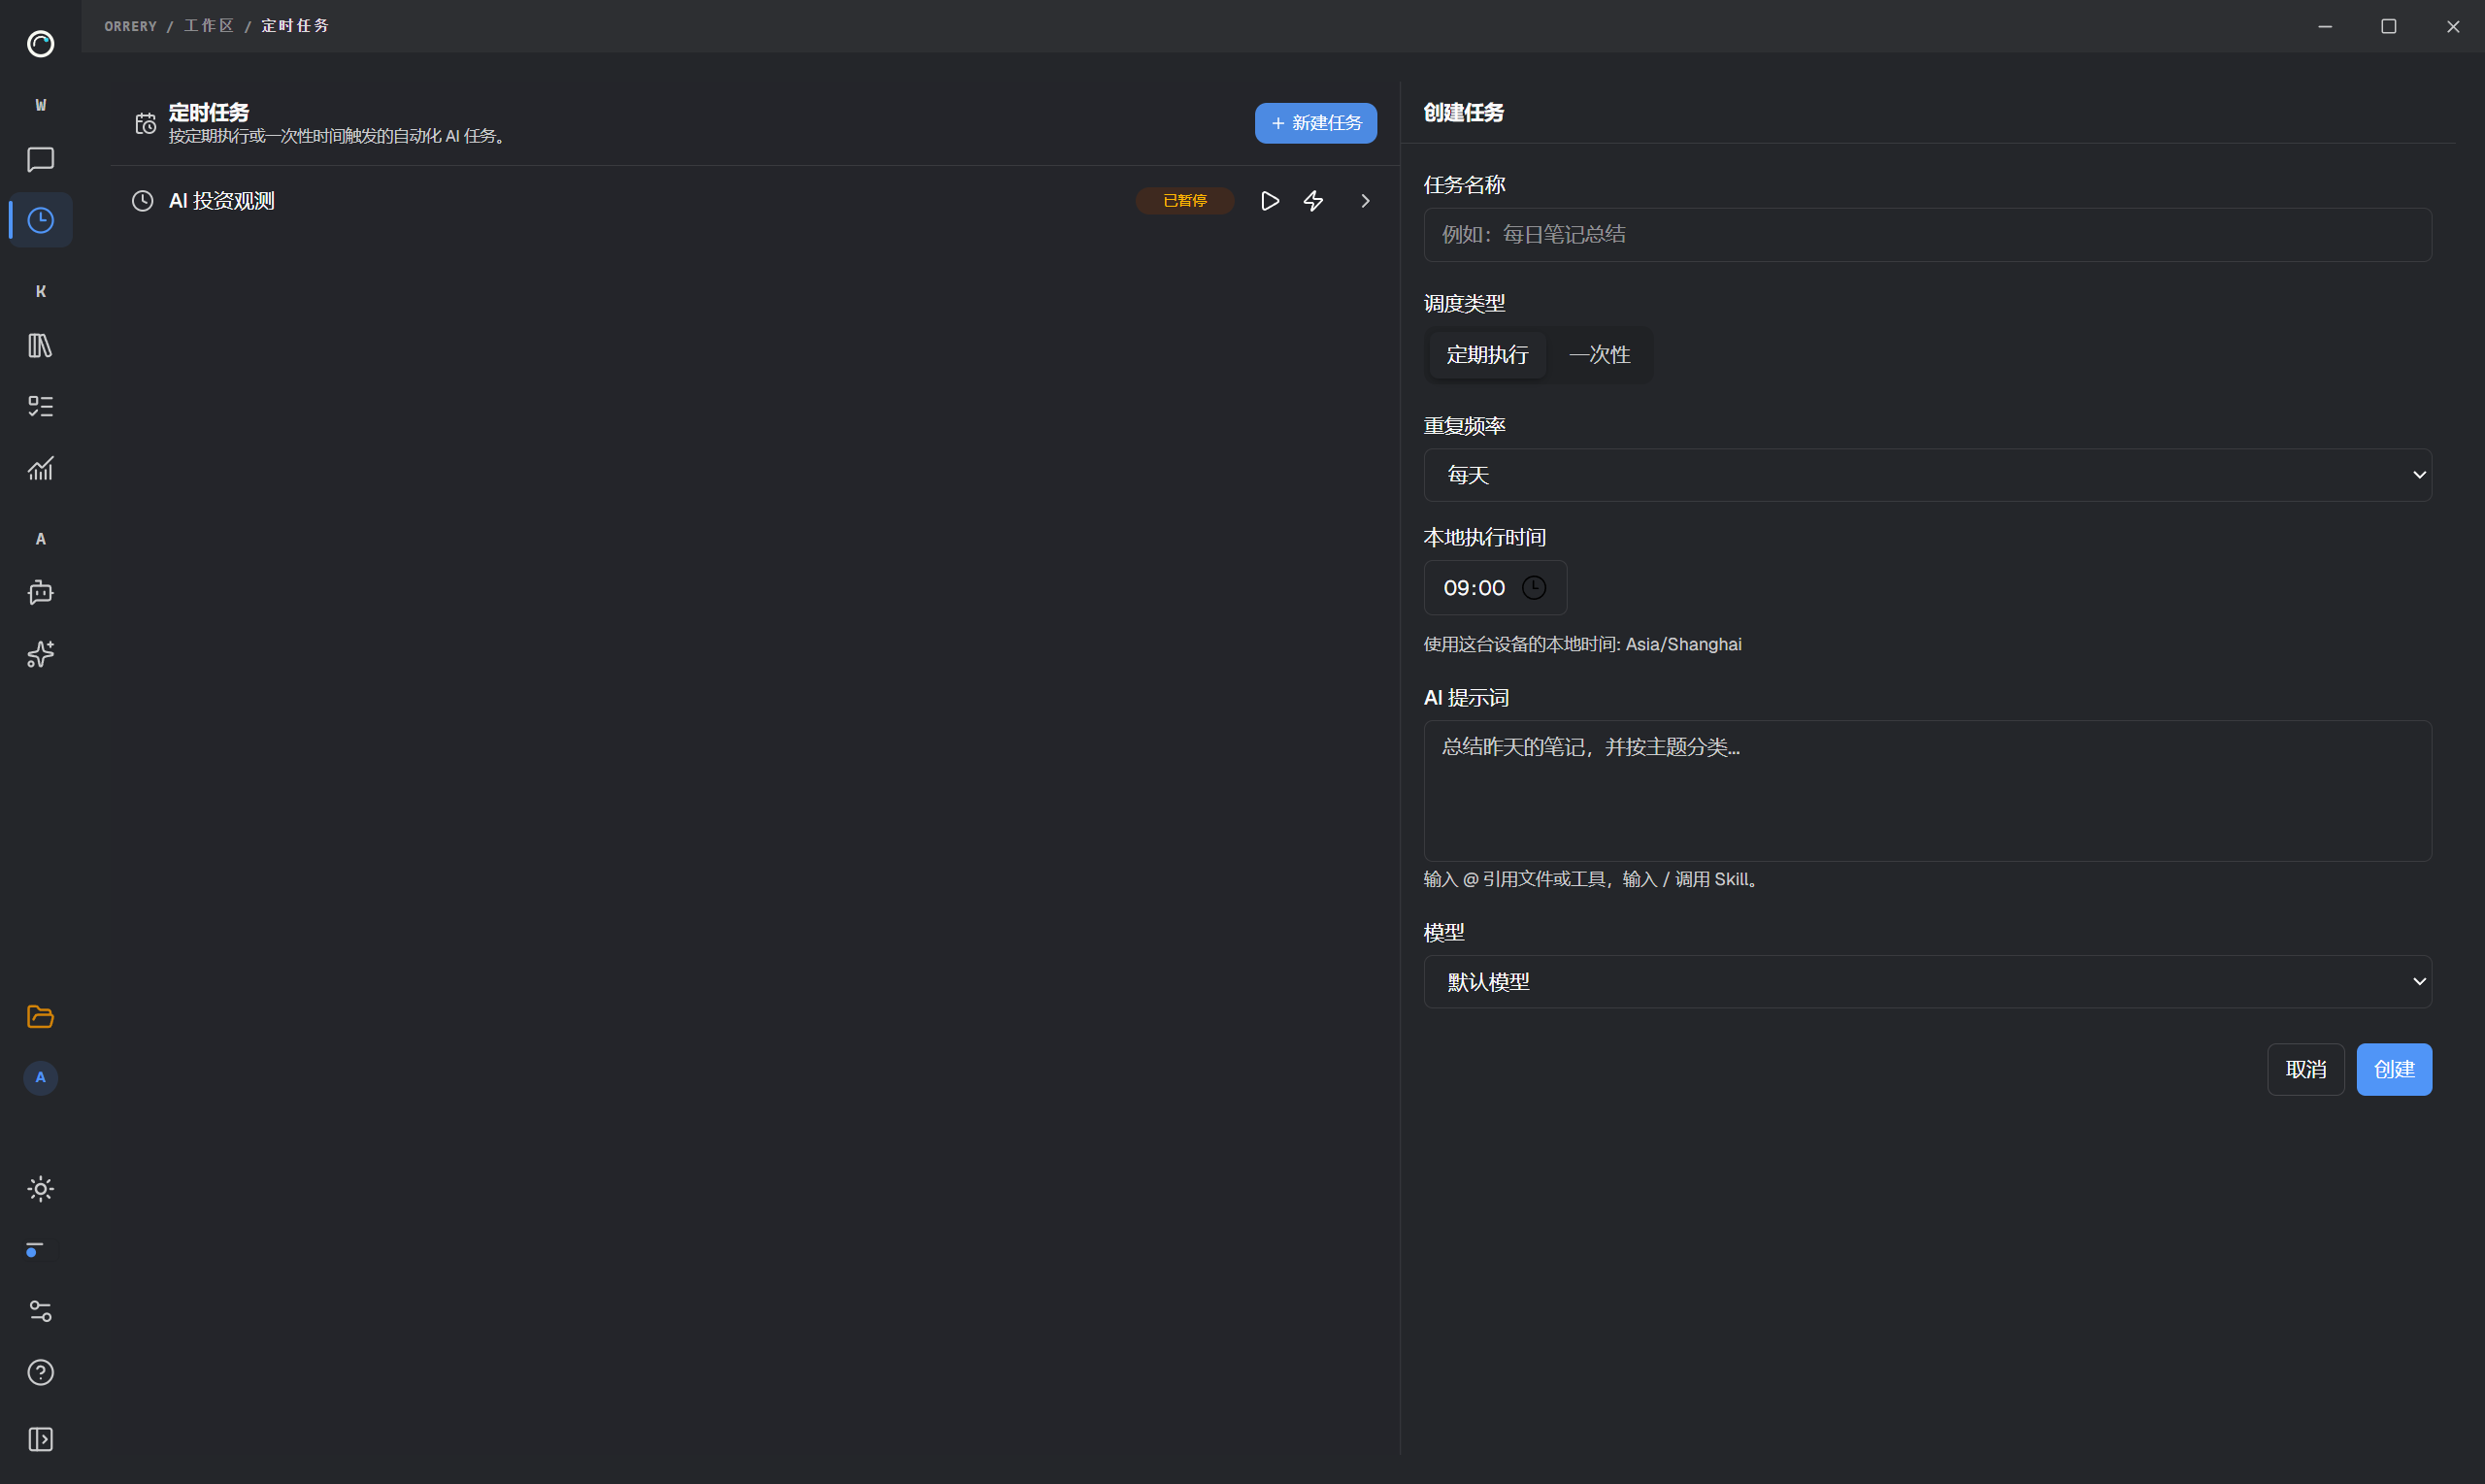Focus the 任务名称 input field
The height and width of the screenshot is (1484, 2485).
(x=1927, y=235)
